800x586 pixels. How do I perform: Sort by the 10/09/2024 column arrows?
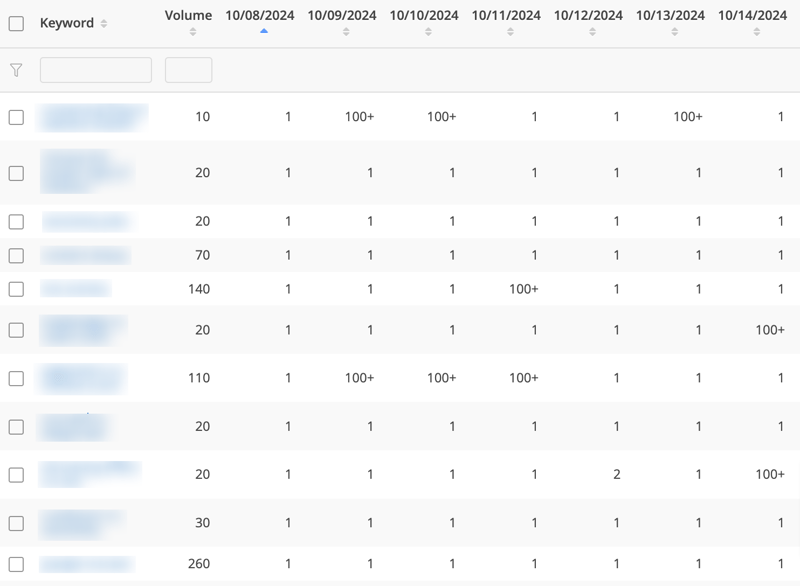click(x=346, y=32)
